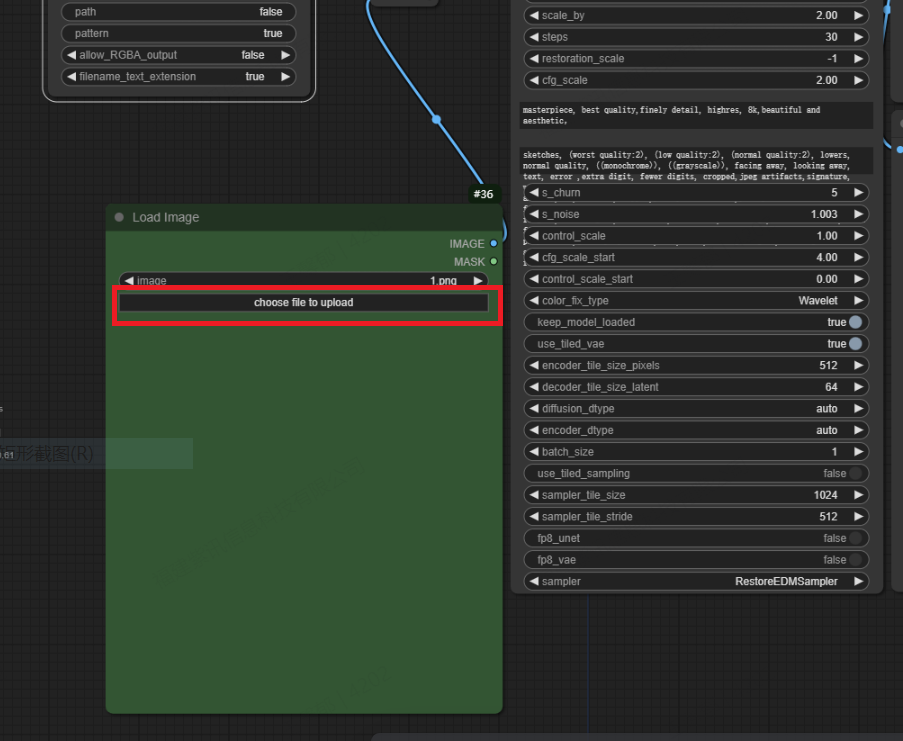903x741 pixels.
Task: Click the IMAGE output port on Load Image
Action: click(x=493, y=243)
